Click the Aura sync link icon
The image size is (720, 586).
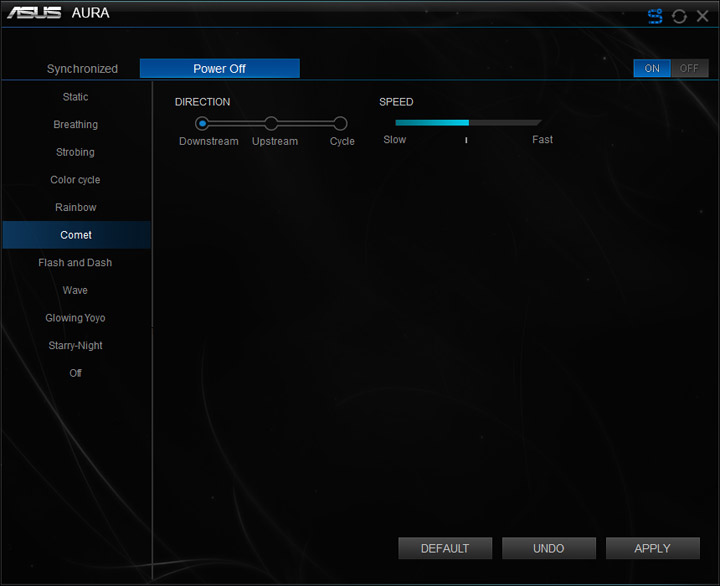(655, 16)
